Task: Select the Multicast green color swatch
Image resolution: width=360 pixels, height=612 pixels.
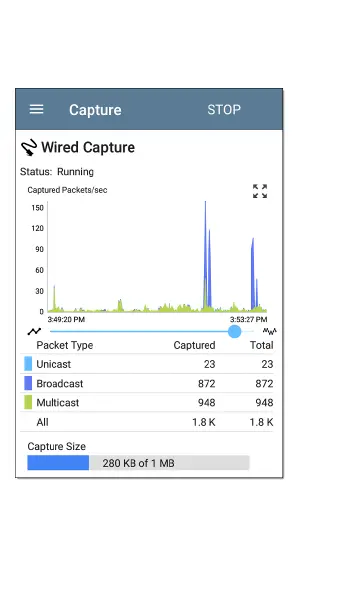Action: tap(28, 402)
